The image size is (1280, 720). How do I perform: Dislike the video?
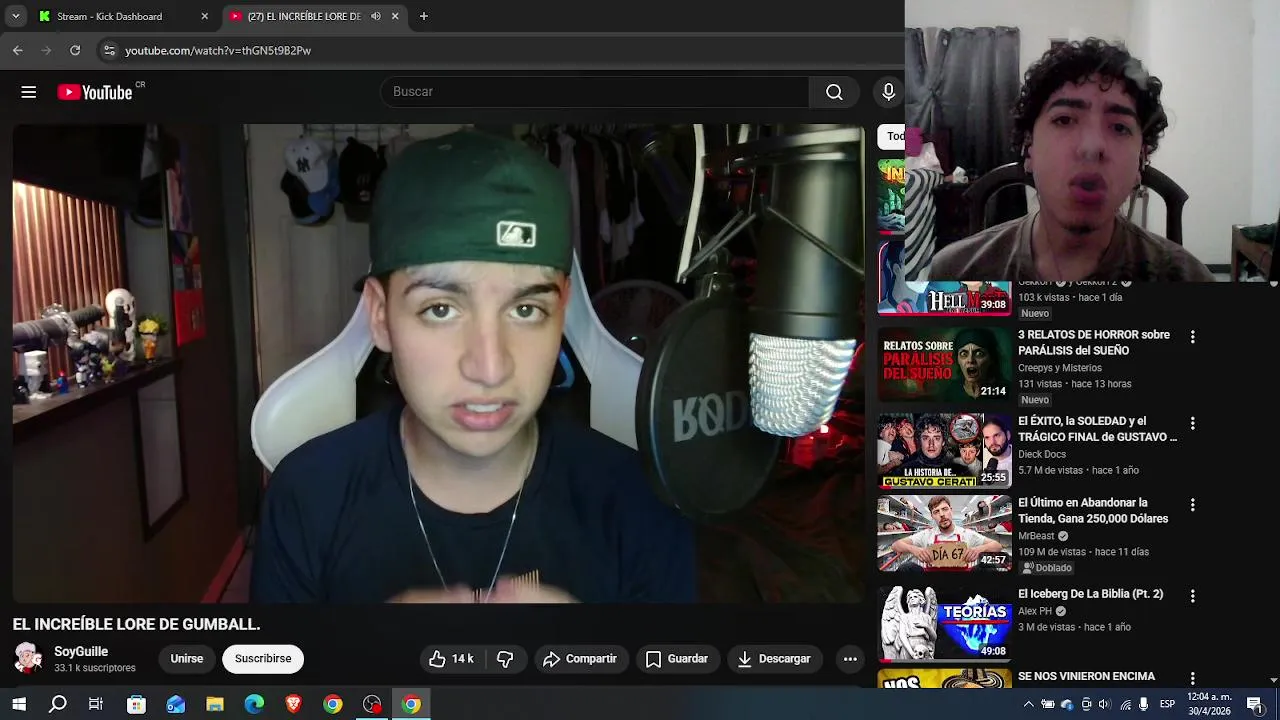coord(505,659)
